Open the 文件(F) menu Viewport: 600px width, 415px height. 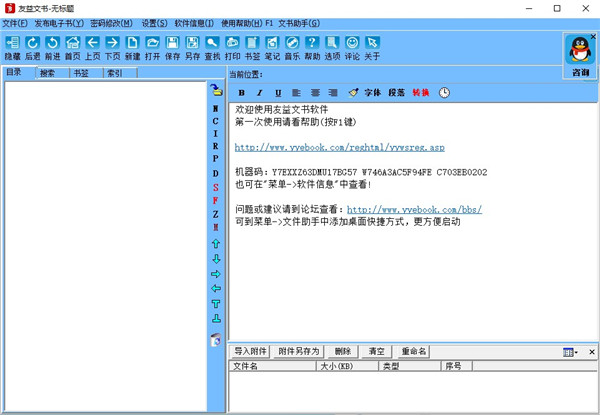15,23
